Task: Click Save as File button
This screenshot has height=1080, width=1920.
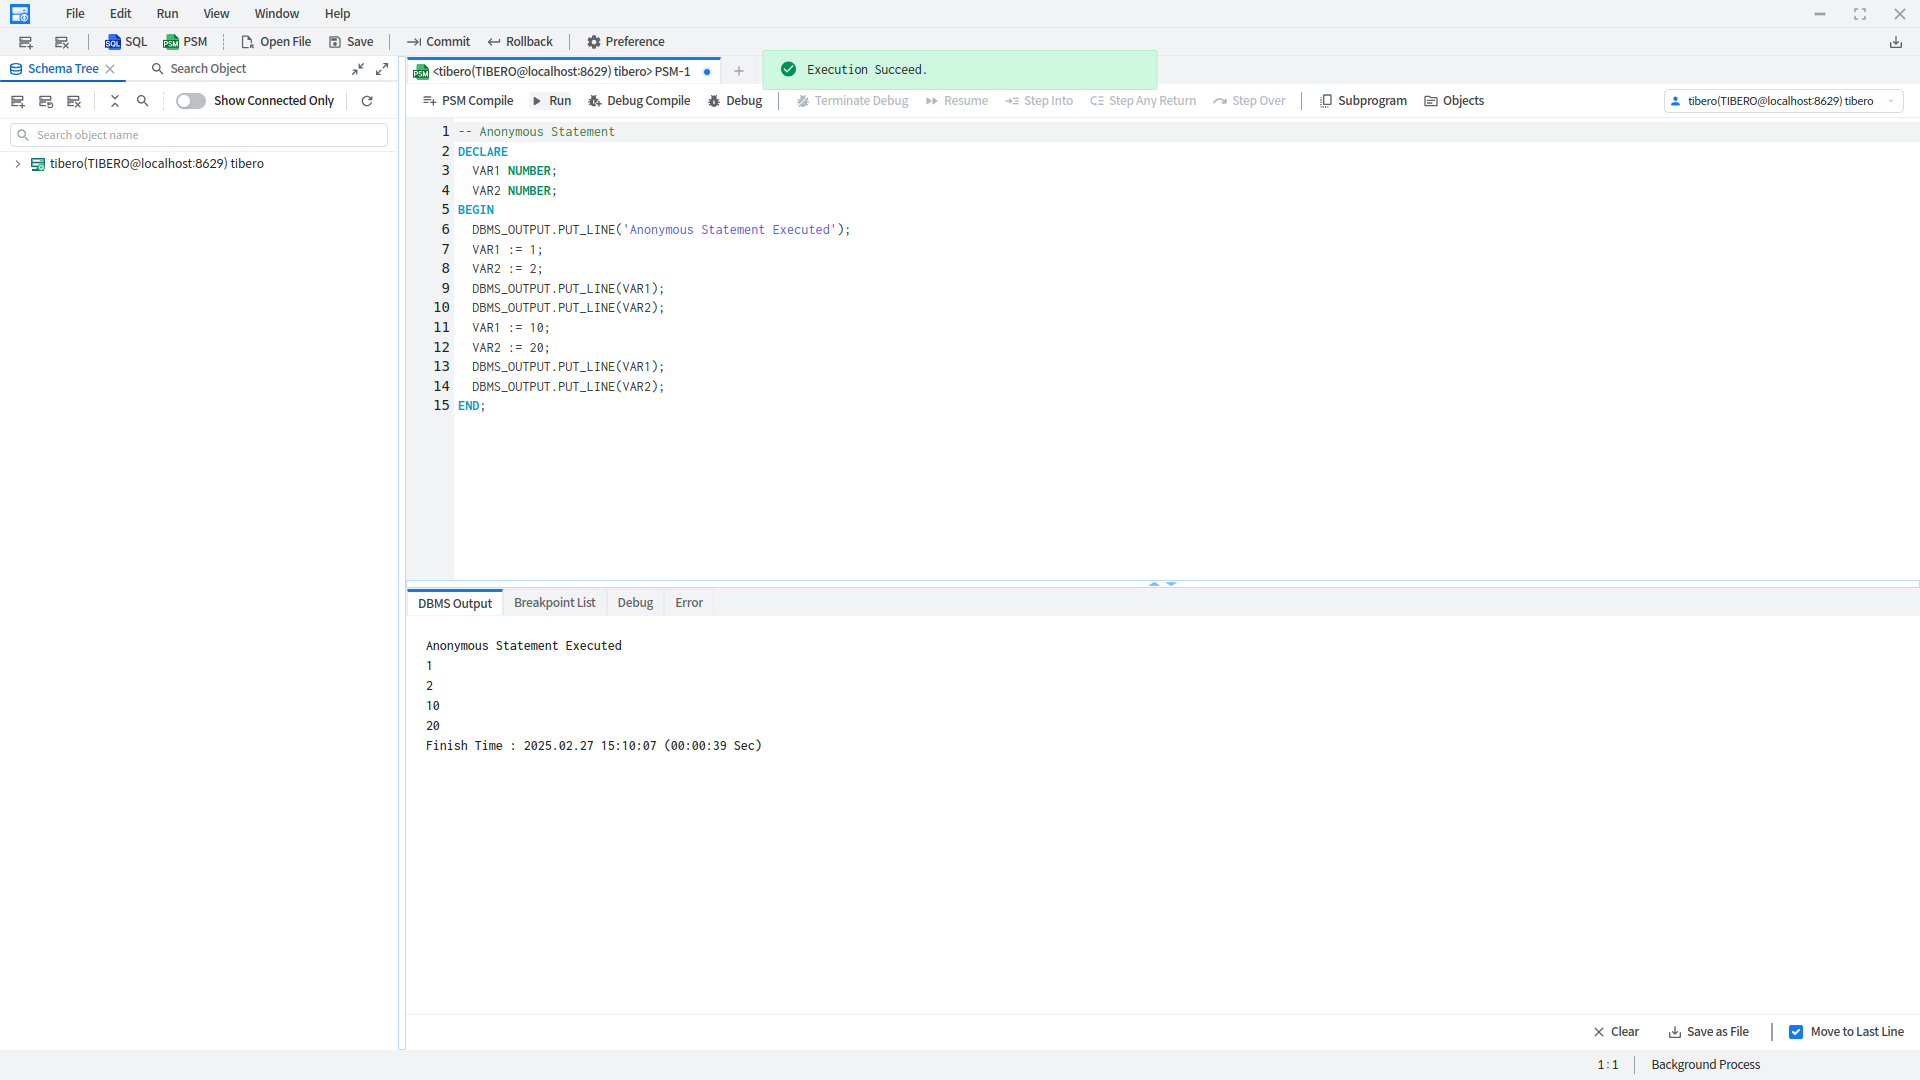Action: pos(1708,1032)
